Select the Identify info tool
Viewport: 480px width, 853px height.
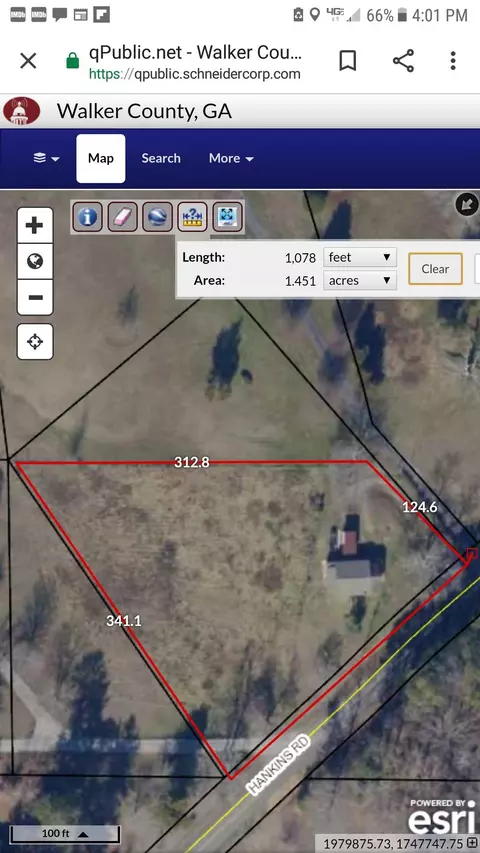(x=87, y=217)
